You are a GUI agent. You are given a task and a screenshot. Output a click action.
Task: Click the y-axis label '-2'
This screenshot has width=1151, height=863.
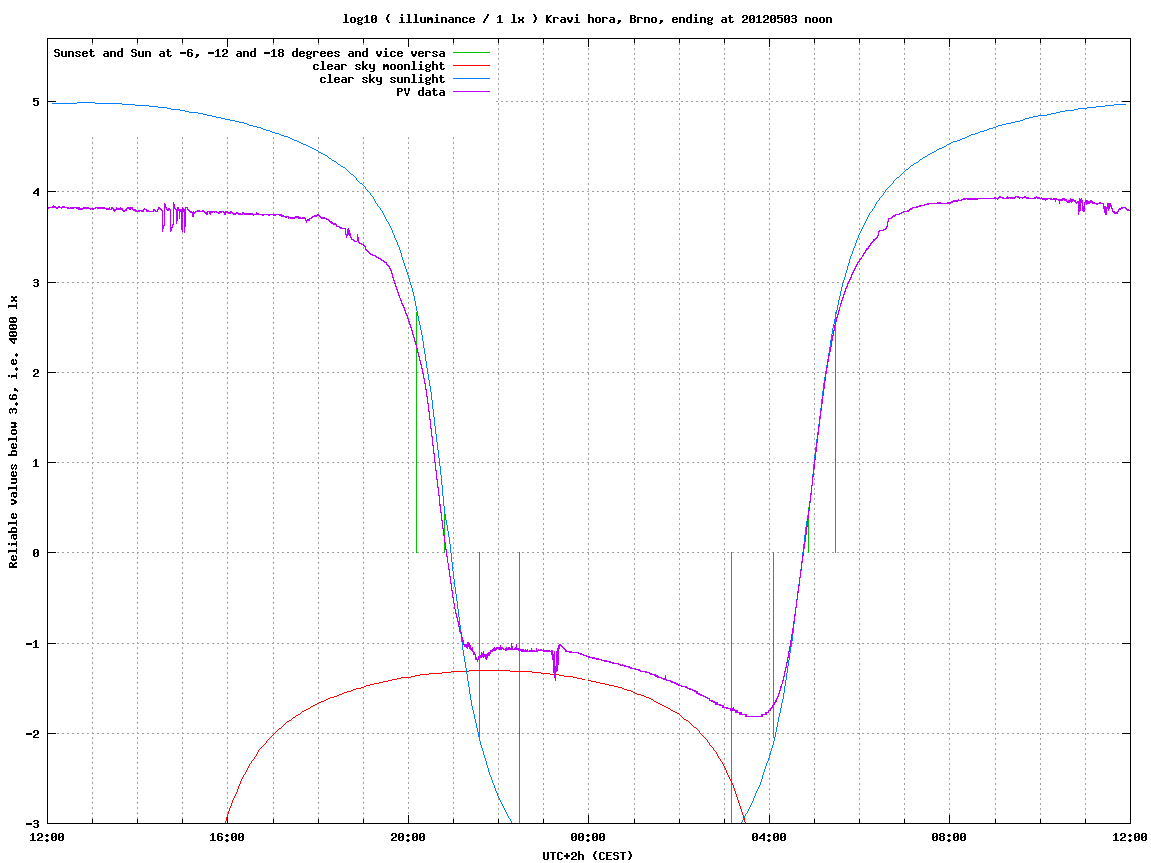coord(33,734)
